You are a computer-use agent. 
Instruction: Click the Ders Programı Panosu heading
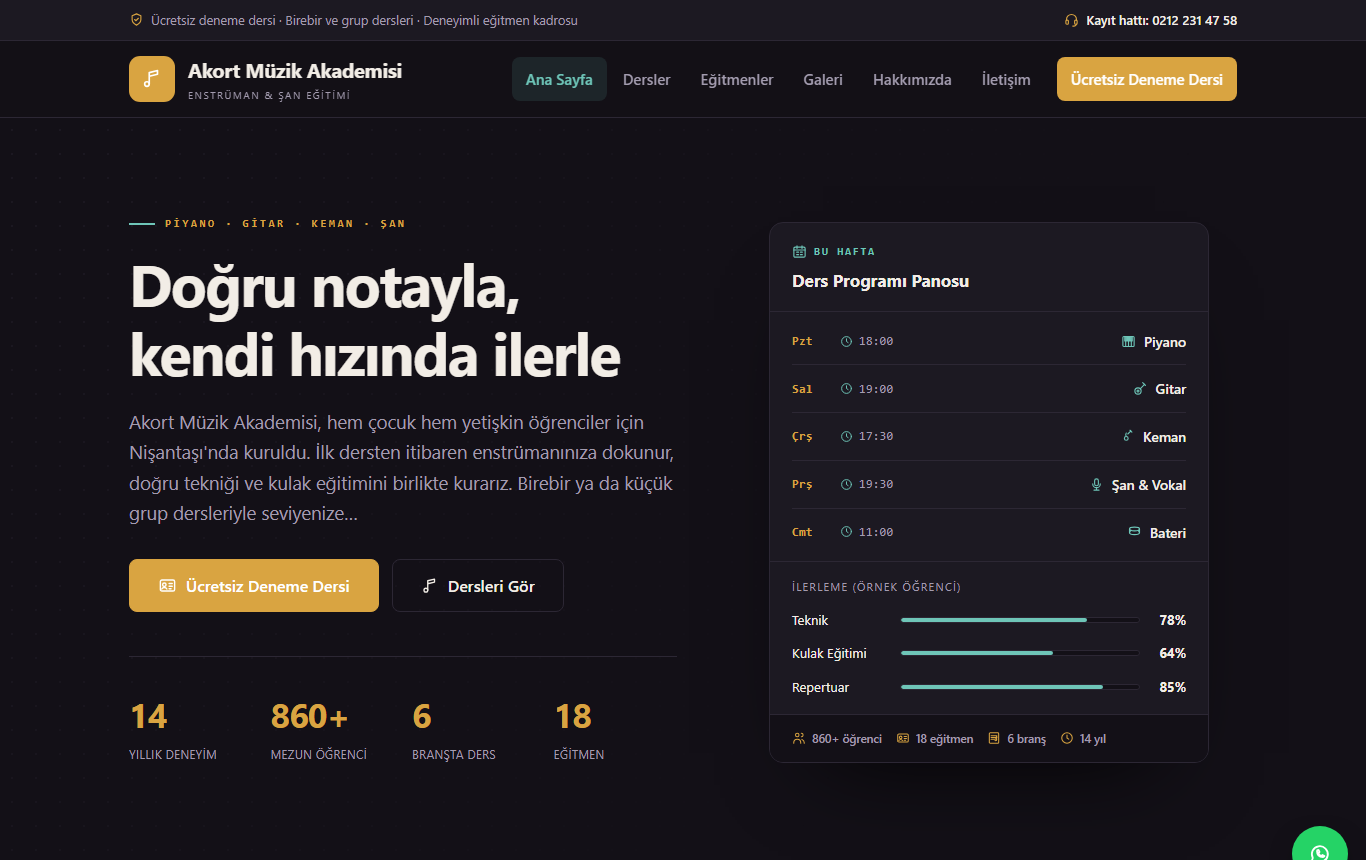click(880, 281)
